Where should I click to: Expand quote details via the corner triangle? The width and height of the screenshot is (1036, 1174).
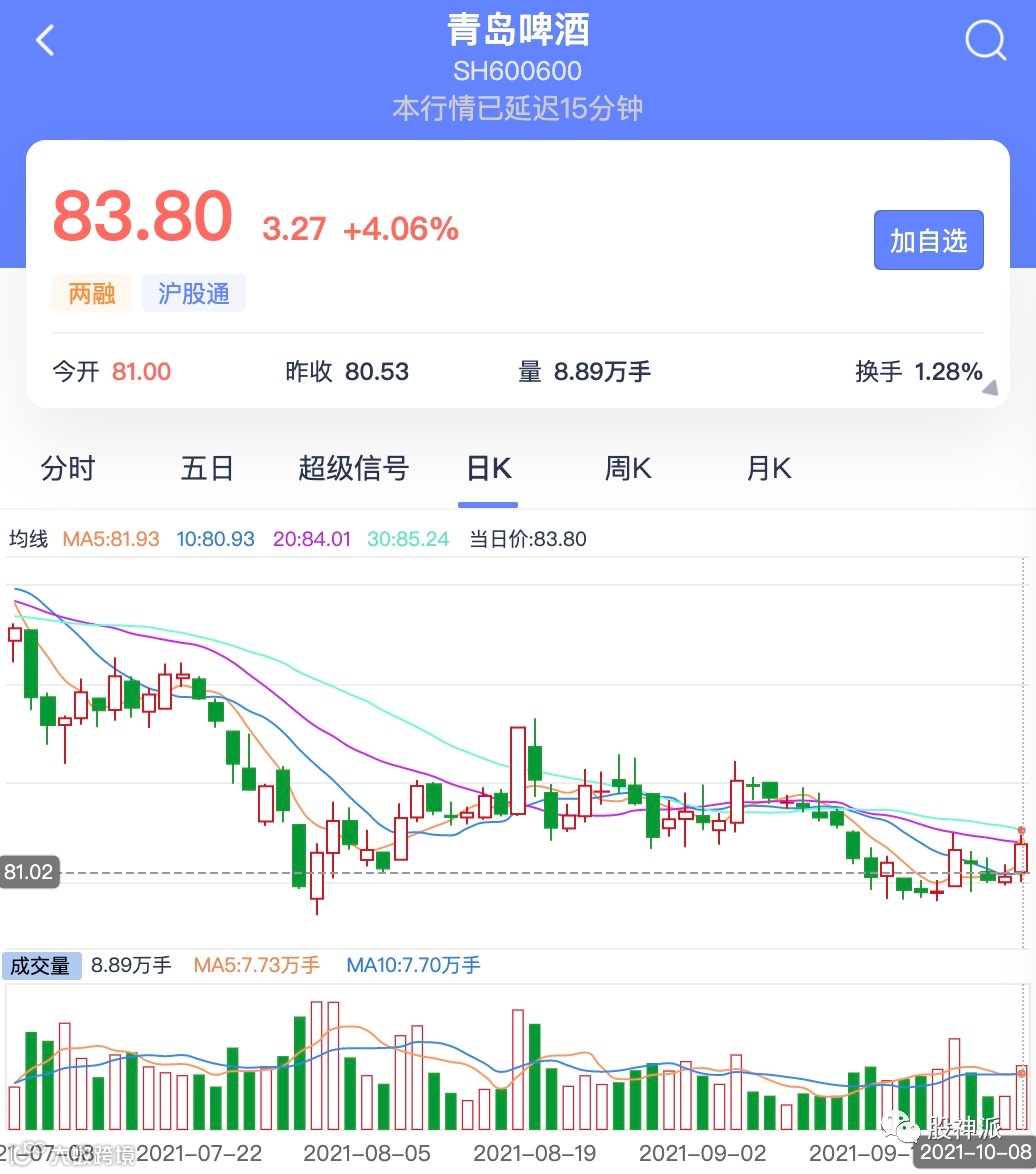tap(990, 387)
